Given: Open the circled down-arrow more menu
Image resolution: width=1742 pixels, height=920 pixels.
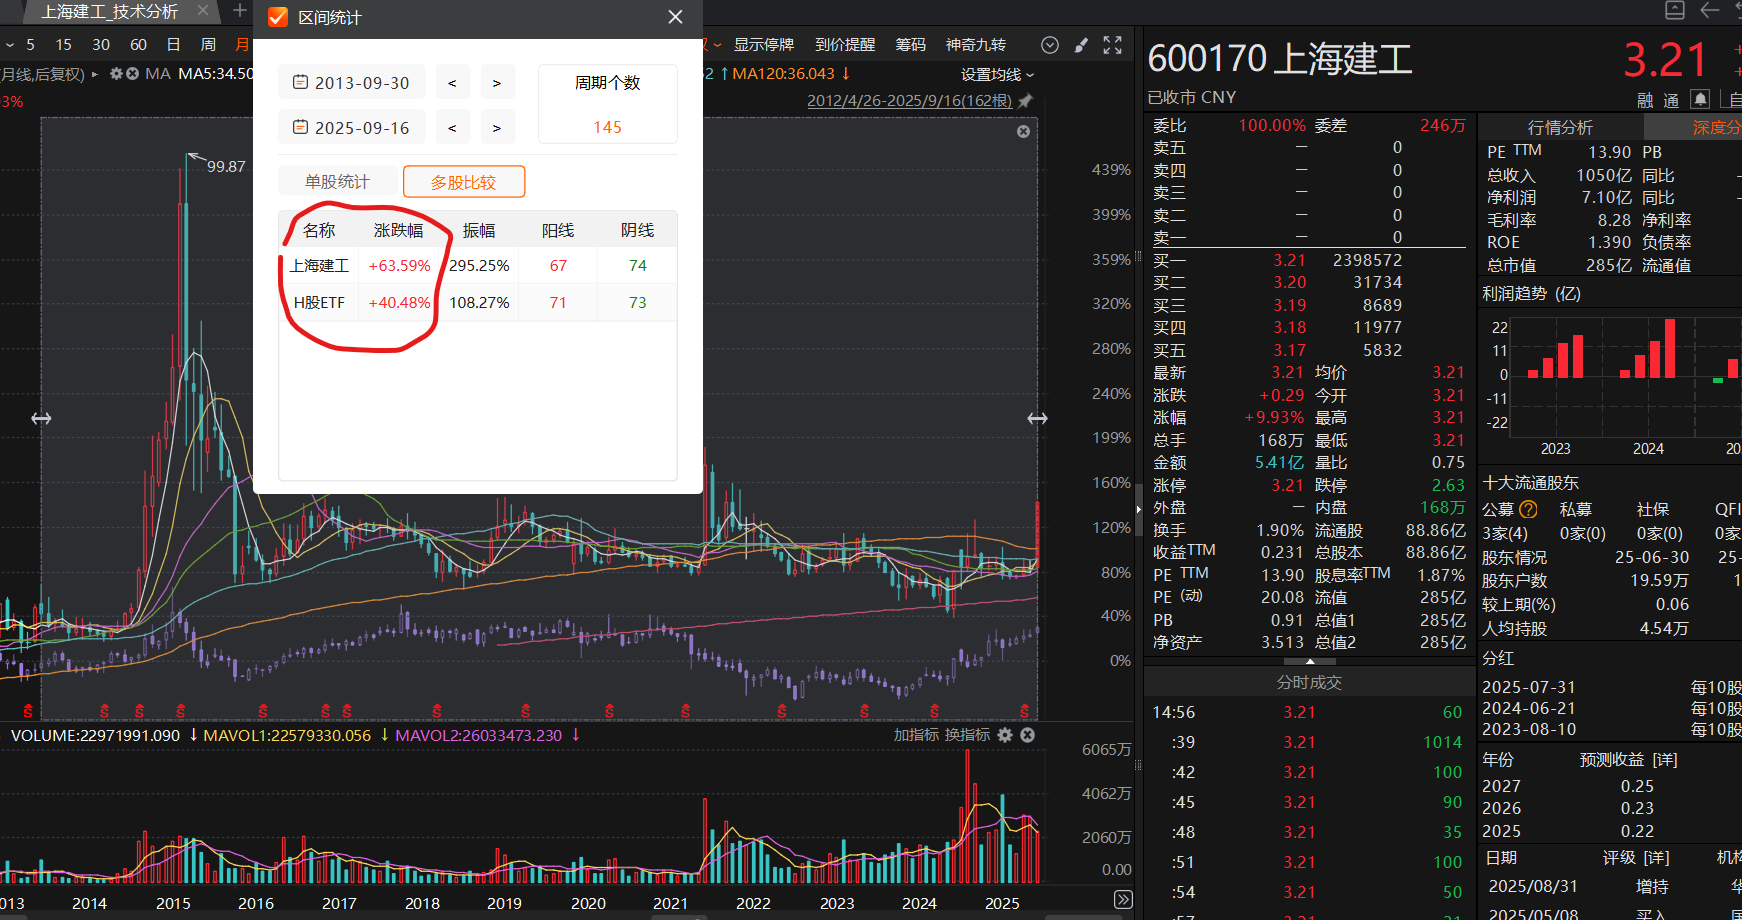Looking at the screenshot, I should [x=1050, y=44].
